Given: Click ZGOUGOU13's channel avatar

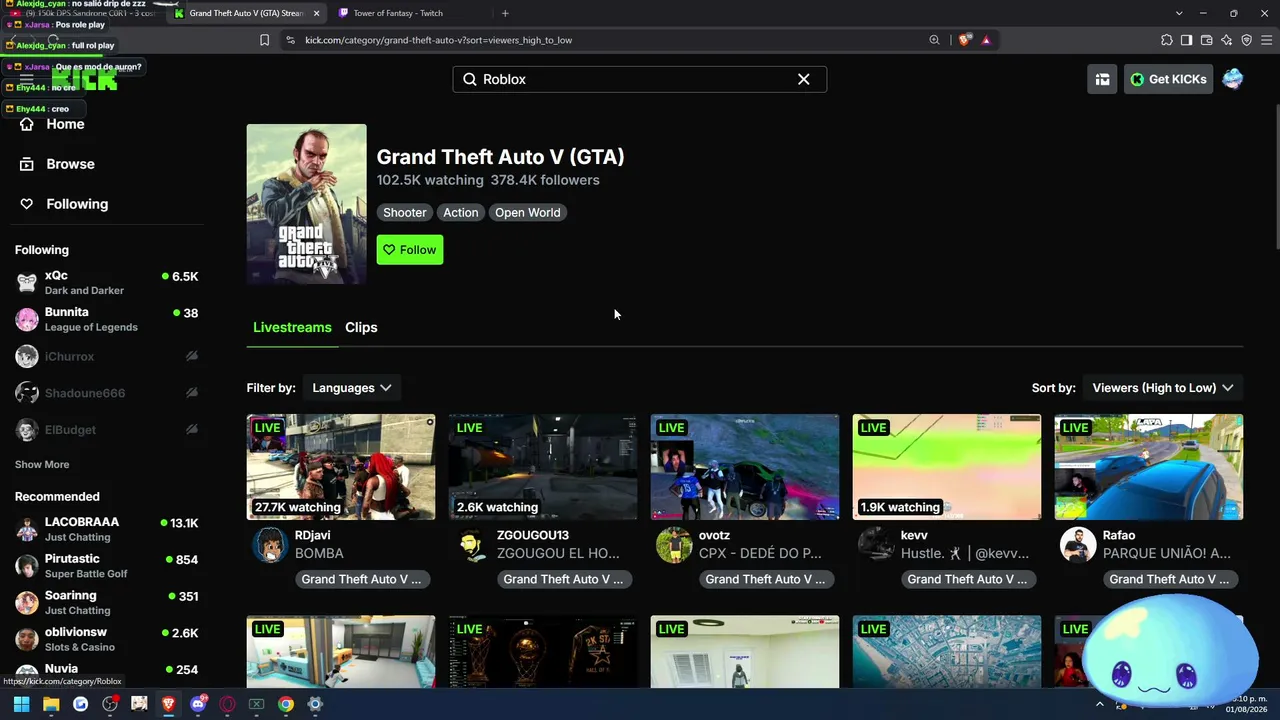Looking at the screenshot, I should pyautogui.click(x=472, y=545).
